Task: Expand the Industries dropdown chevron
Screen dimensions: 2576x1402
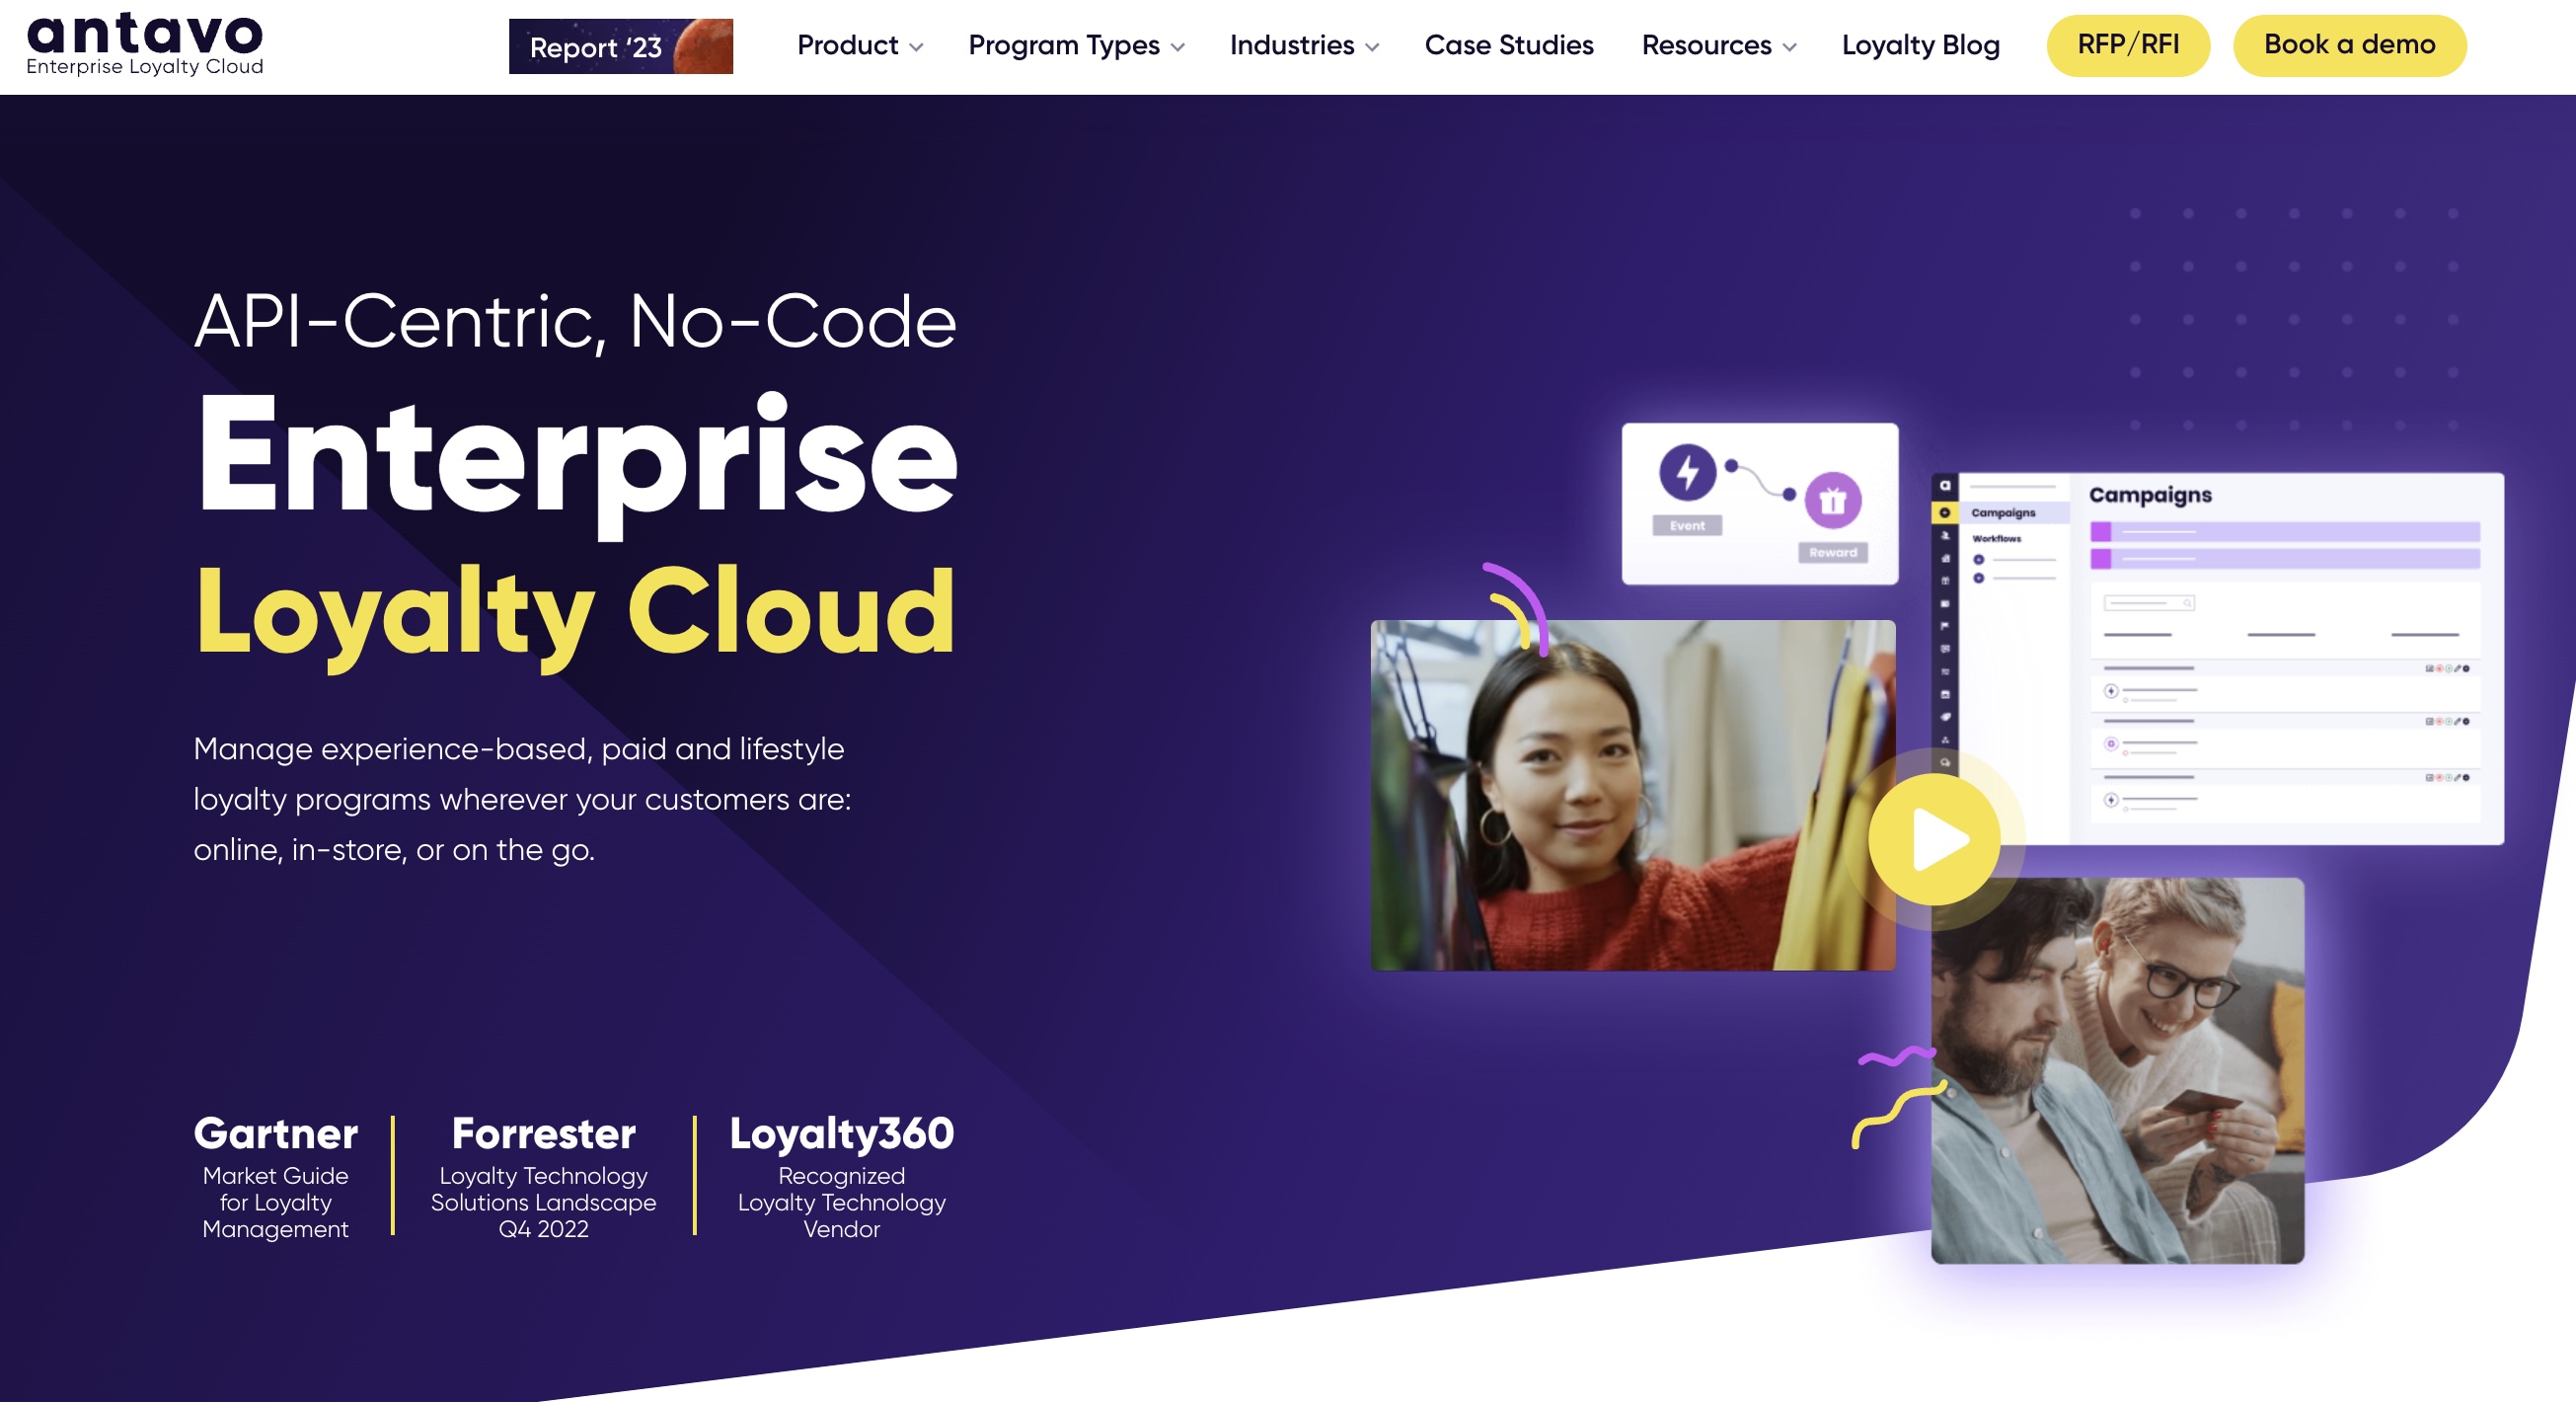Action: click(x=1372, y=47)
